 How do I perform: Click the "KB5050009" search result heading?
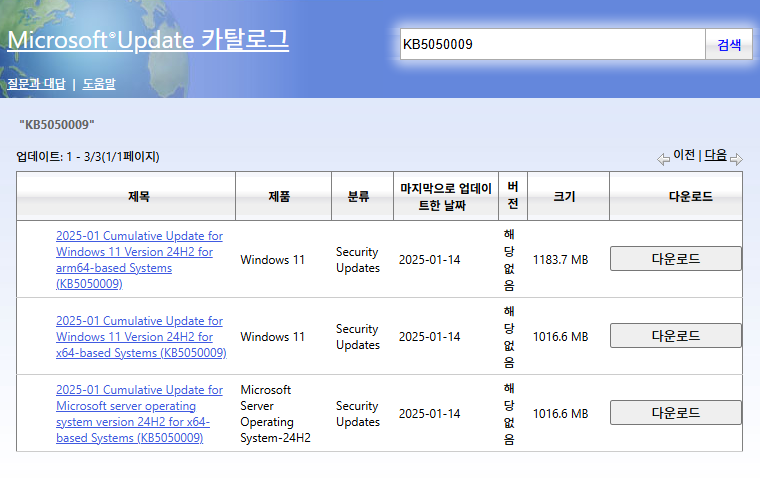click(57, 125)
